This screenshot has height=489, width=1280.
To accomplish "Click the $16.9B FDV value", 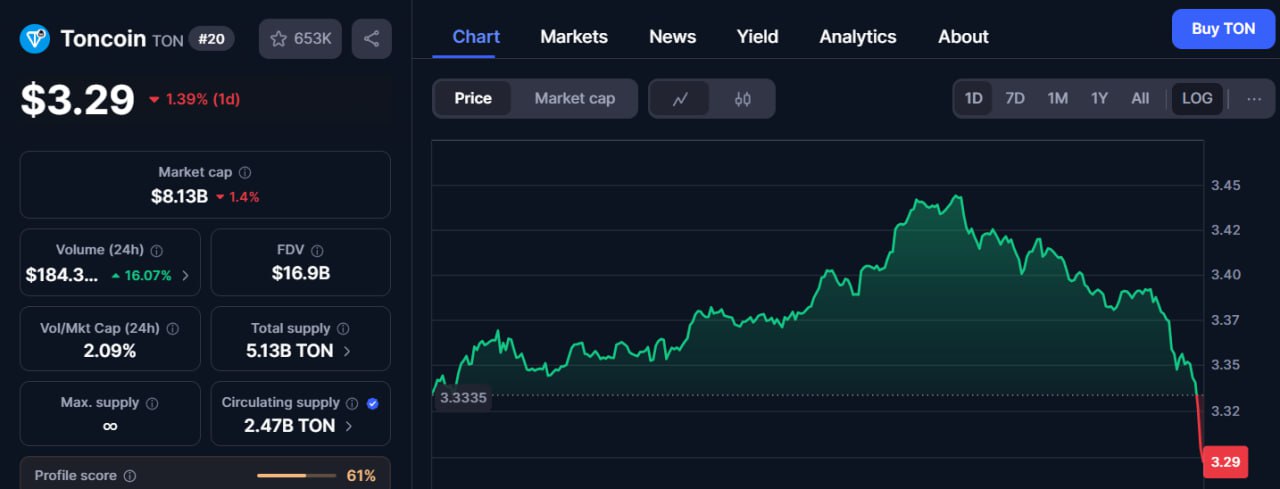I will 301,273.
